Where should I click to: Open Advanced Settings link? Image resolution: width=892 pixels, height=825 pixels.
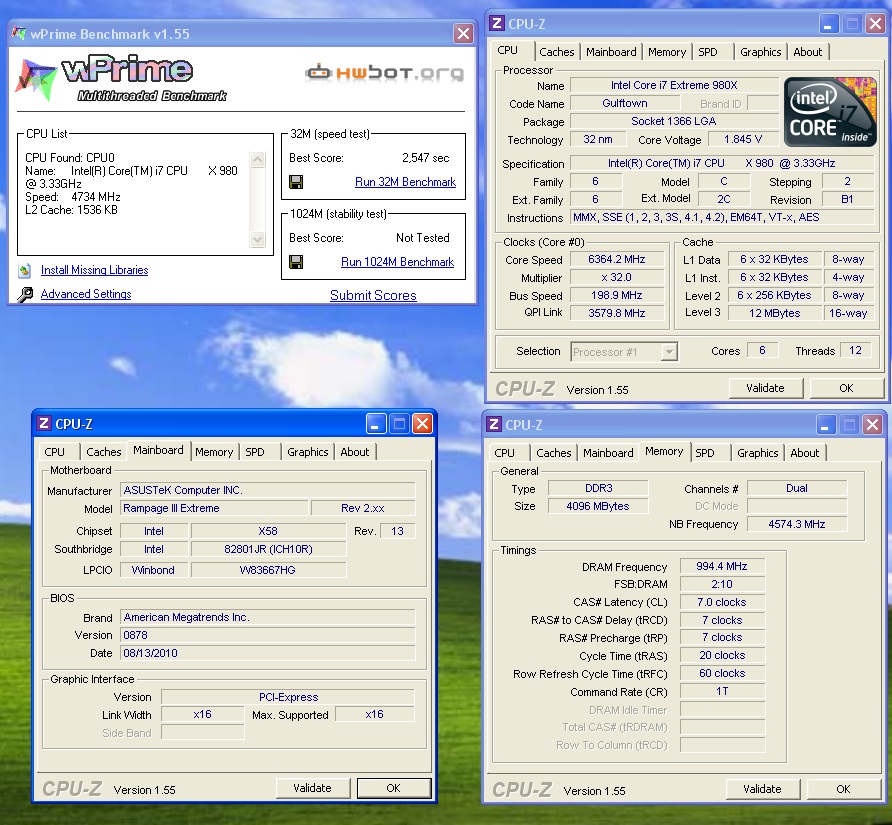tap(86, 294)
